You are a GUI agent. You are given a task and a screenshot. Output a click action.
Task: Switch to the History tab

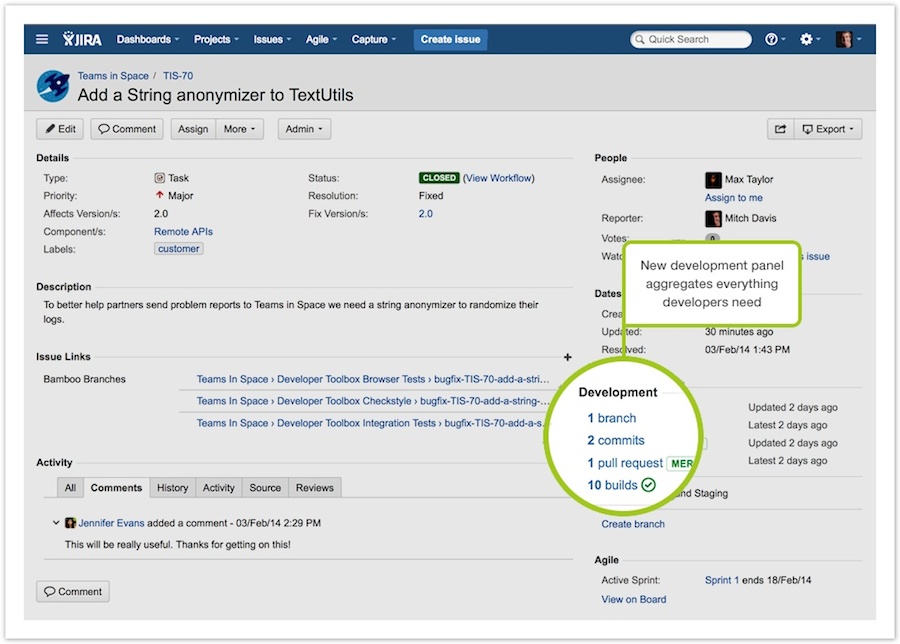(172, 488)
